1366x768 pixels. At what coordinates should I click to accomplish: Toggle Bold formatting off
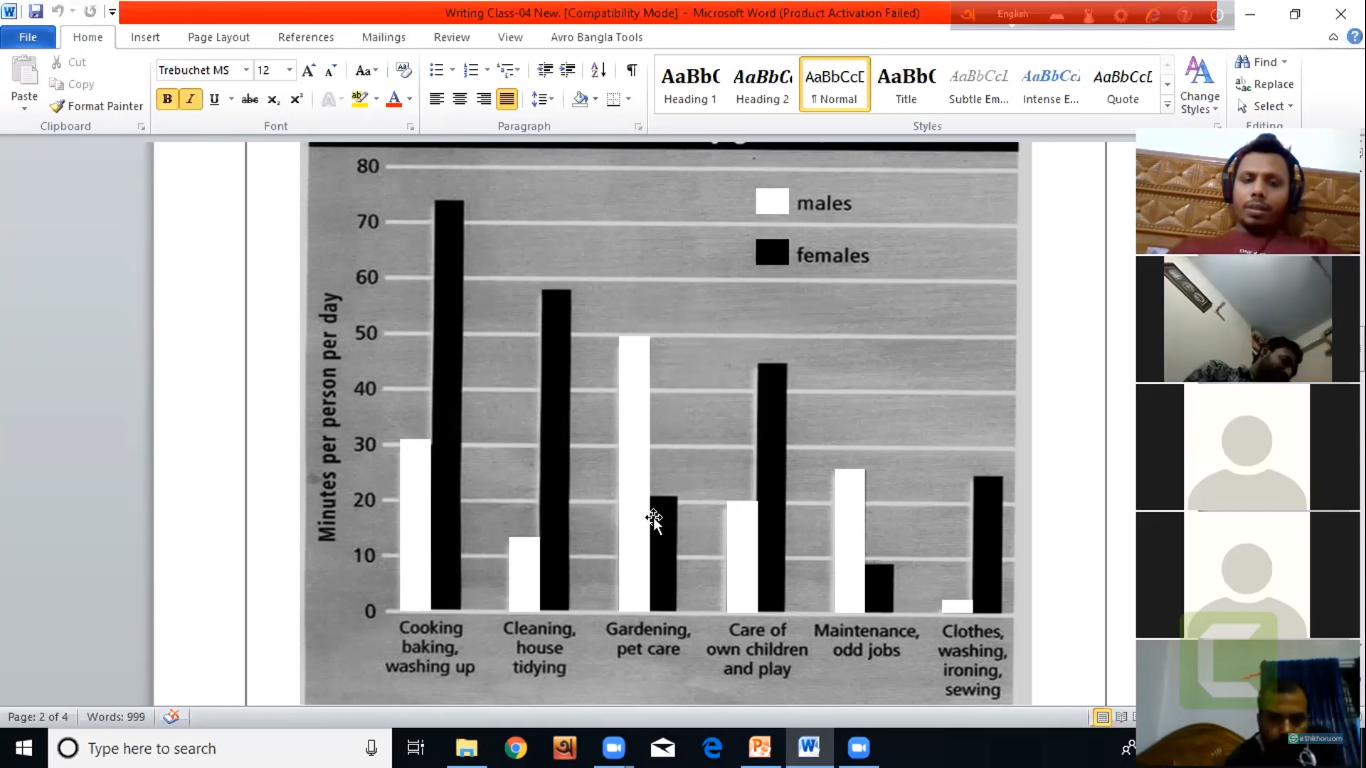click(167, 99)
